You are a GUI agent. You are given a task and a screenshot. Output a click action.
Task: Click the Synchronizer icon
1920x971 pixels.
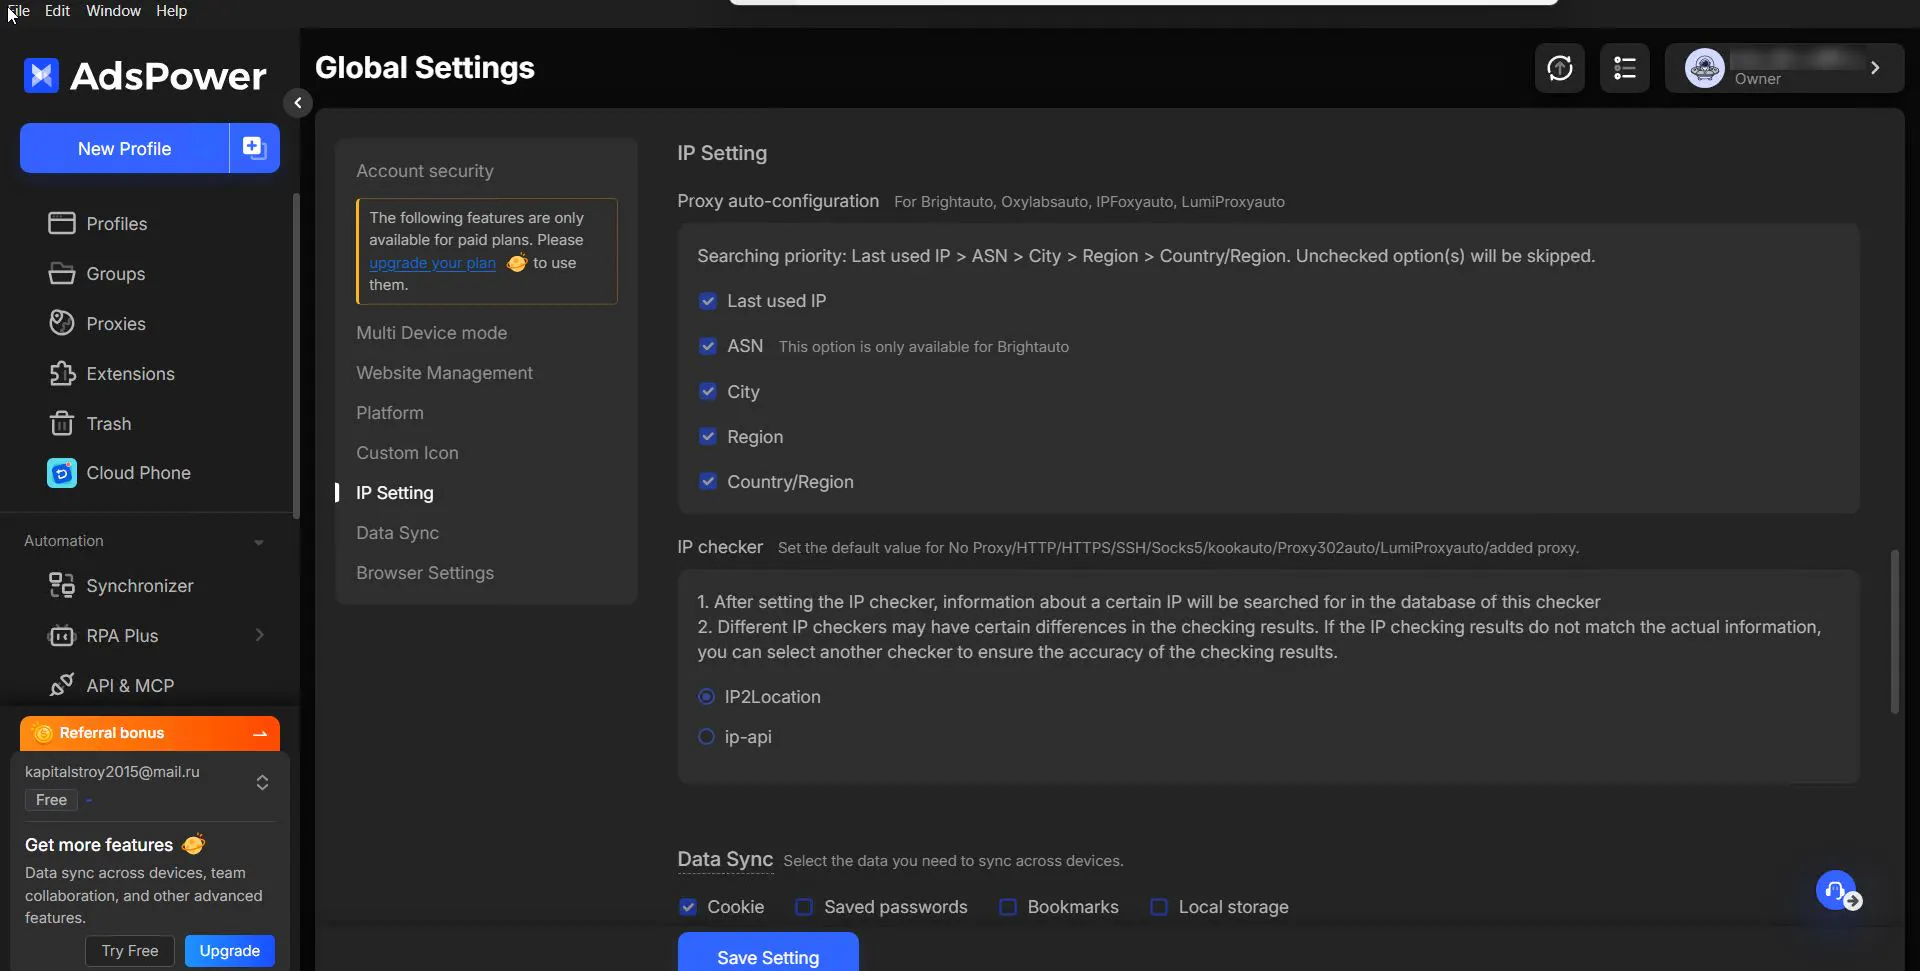(x=61, y=585)
